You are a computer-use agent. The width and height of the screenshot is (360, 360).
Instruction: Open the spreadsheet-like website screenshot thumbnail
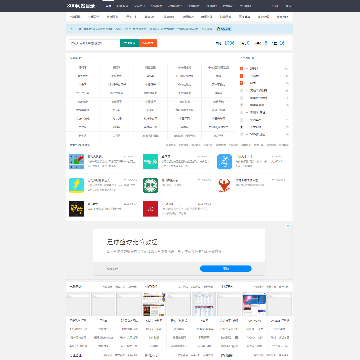coord(204,304)
